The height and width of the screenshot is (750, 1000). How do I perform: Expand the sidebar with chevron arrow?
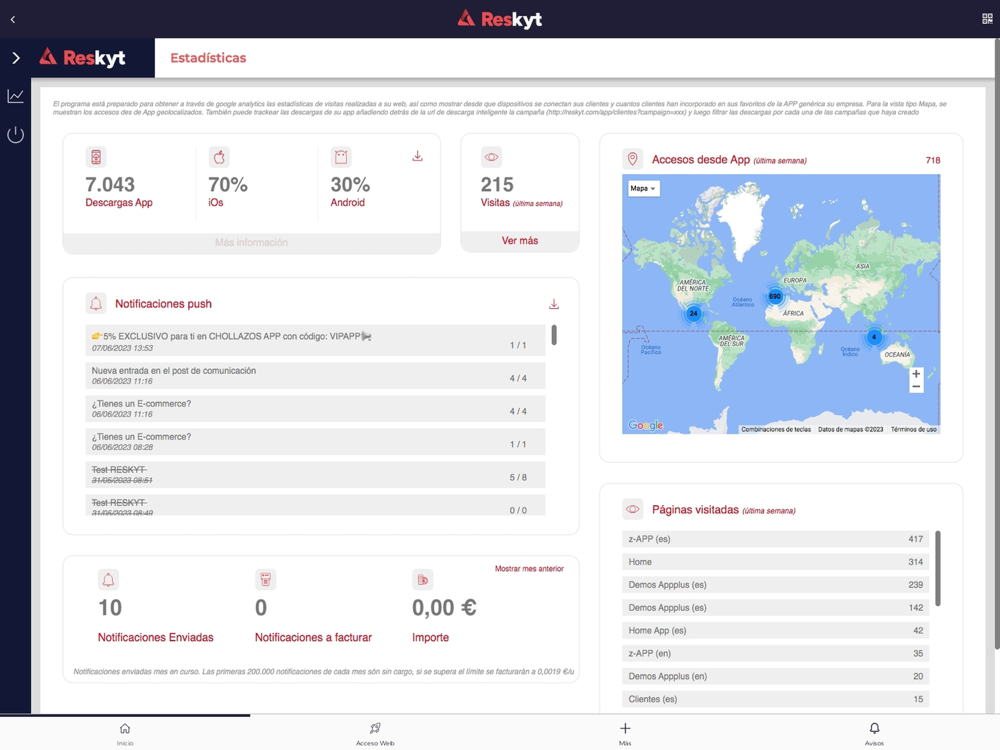coord(16,58)
